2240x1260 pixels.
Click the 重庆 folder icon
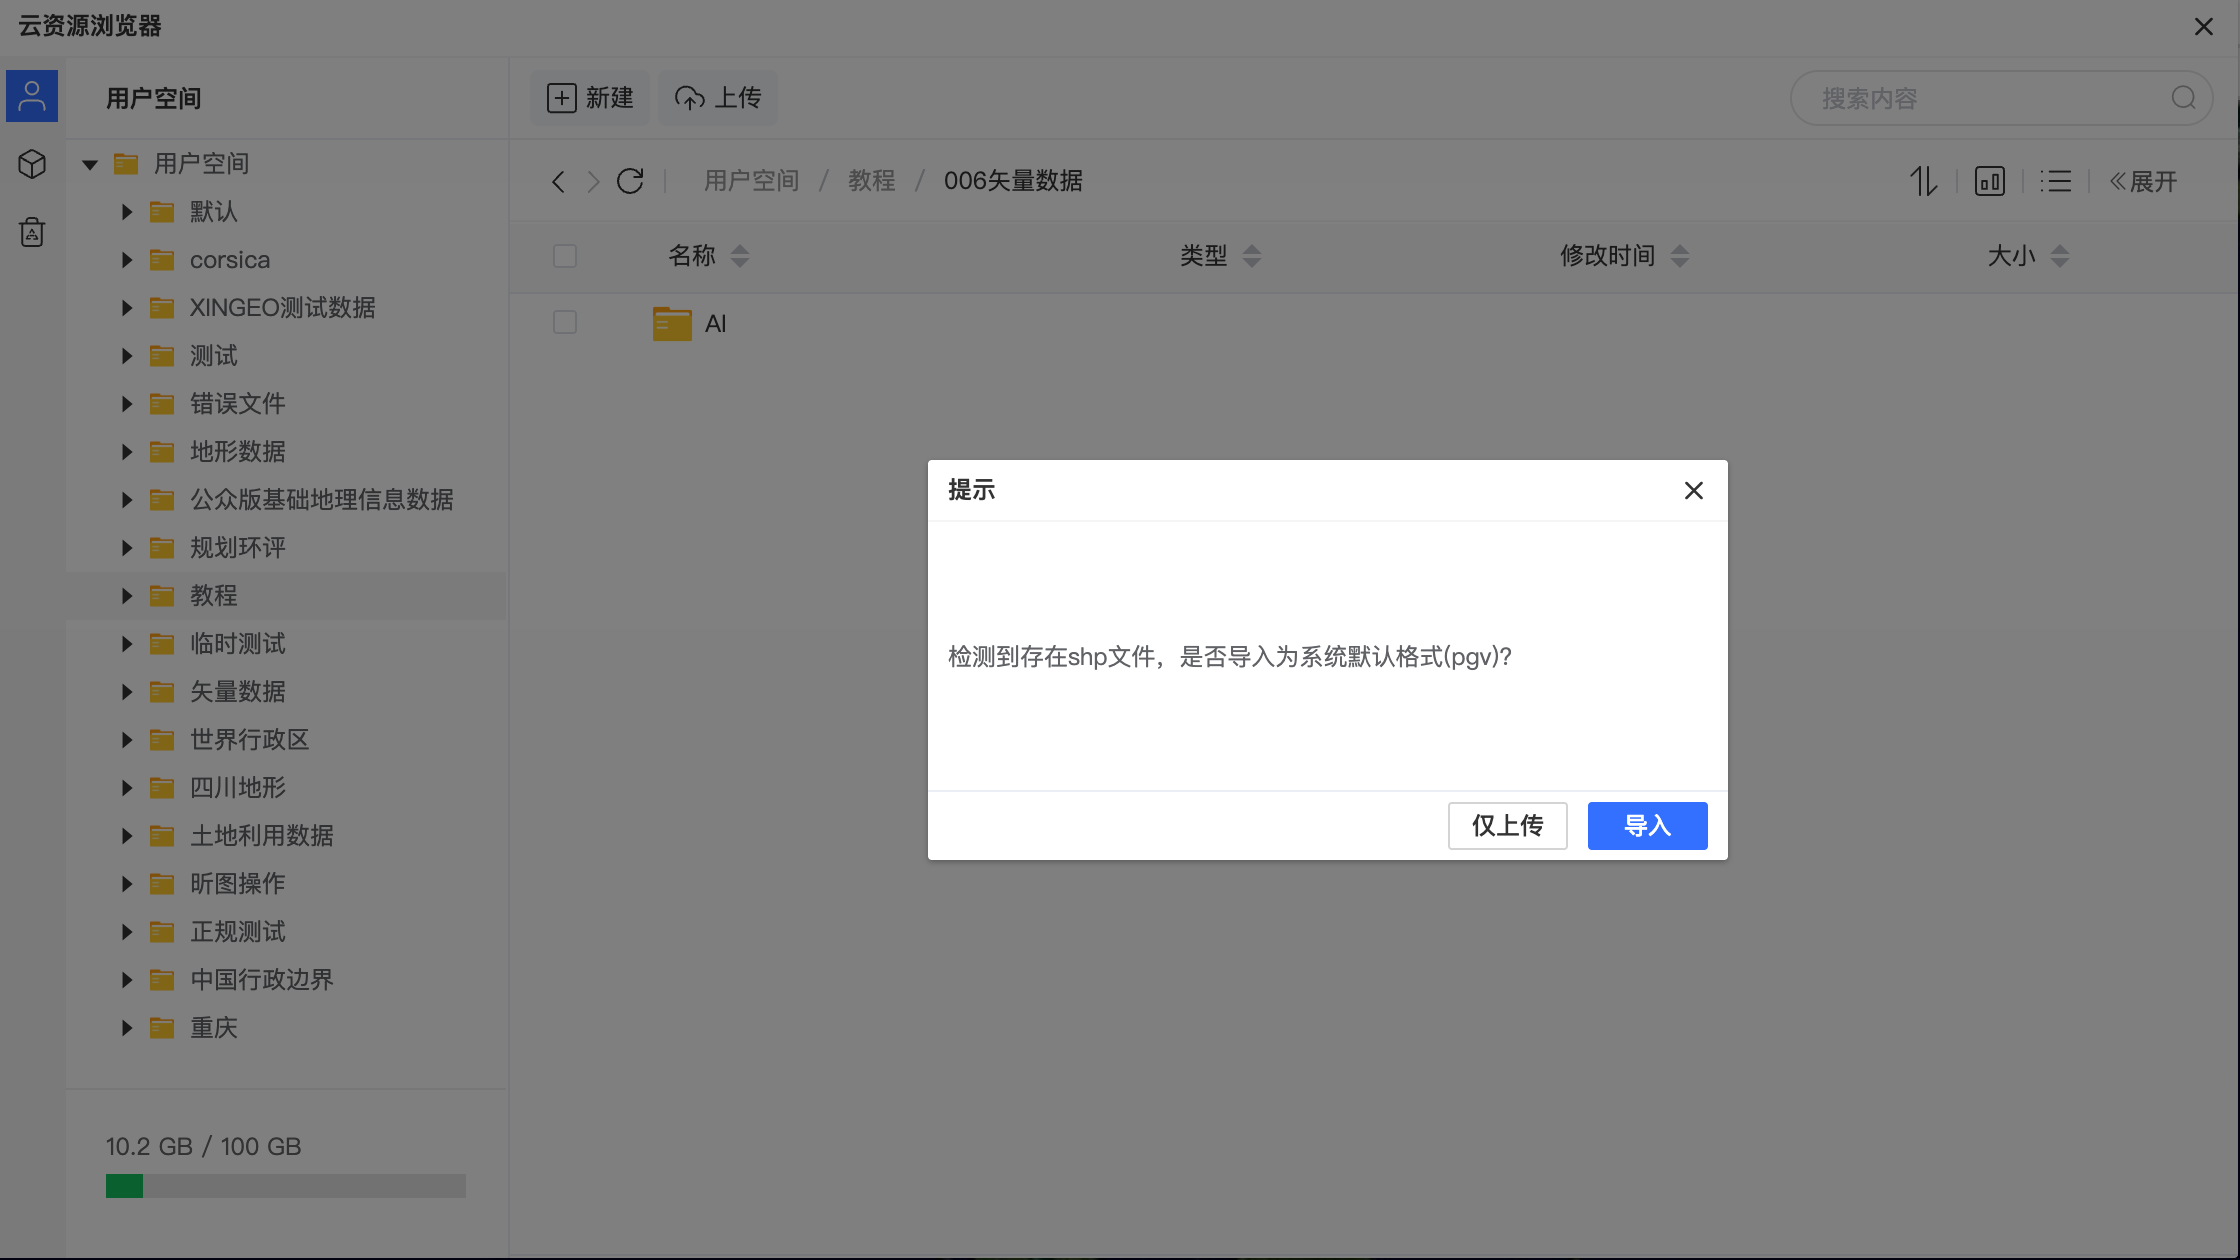[x=162, y=1028]
